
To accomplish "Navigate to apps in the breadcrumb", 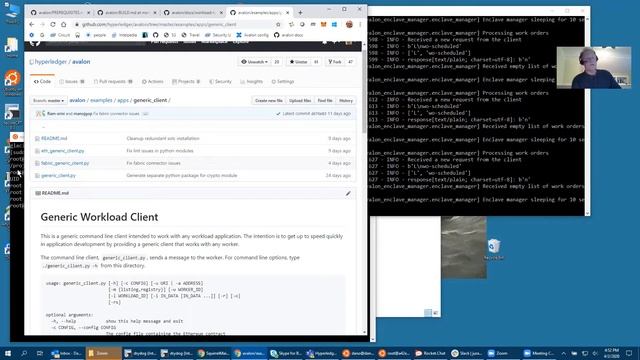I will (x=123, y=100).
